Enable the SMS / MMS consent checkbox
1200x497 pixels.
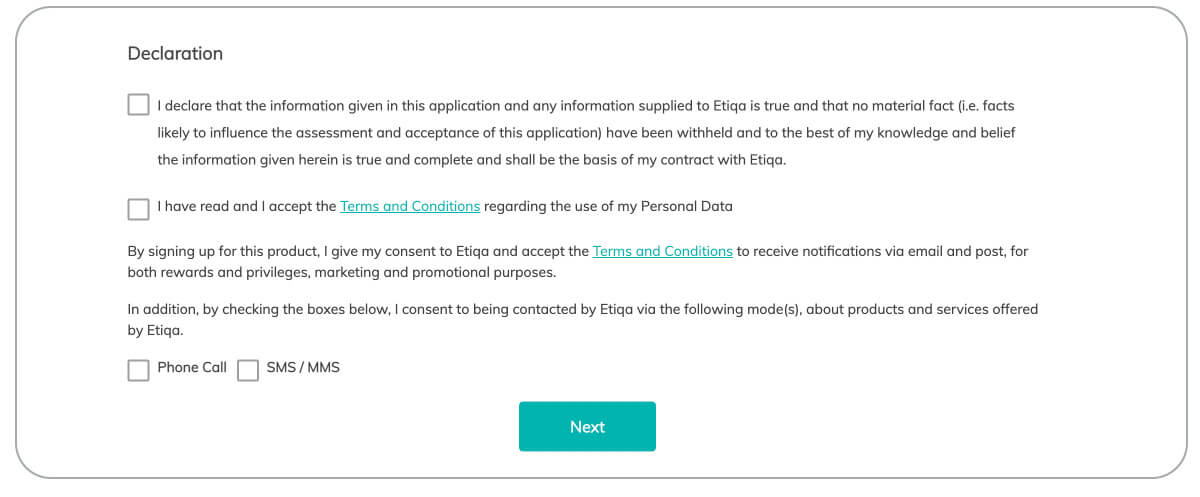click(x=248, y=371)
